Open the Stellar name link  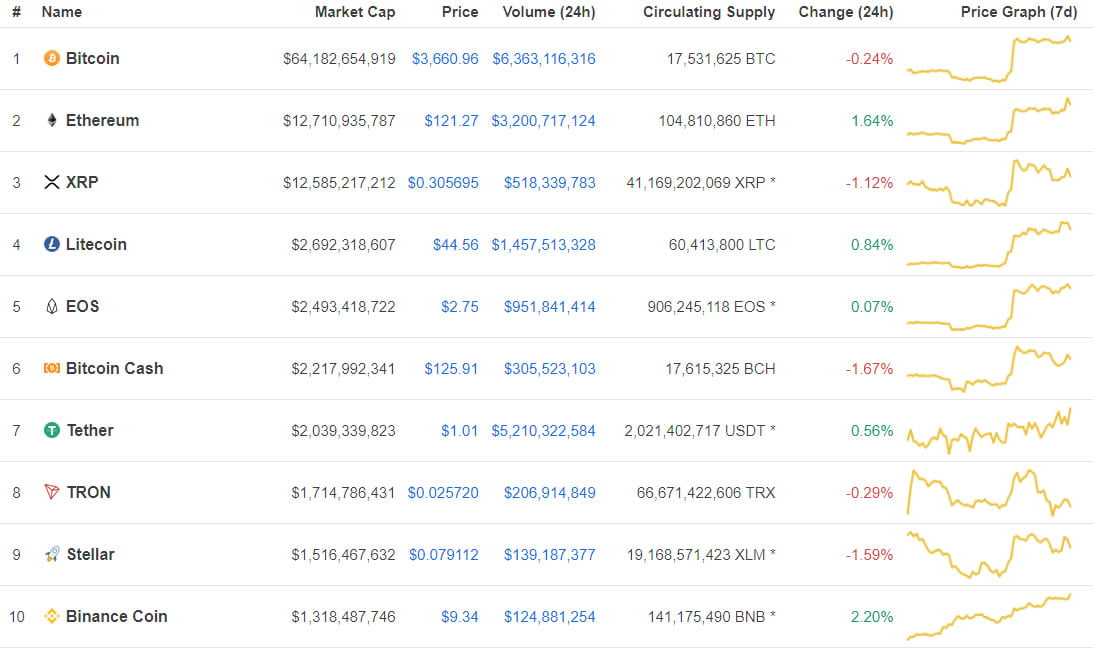(x=91, y=555)
